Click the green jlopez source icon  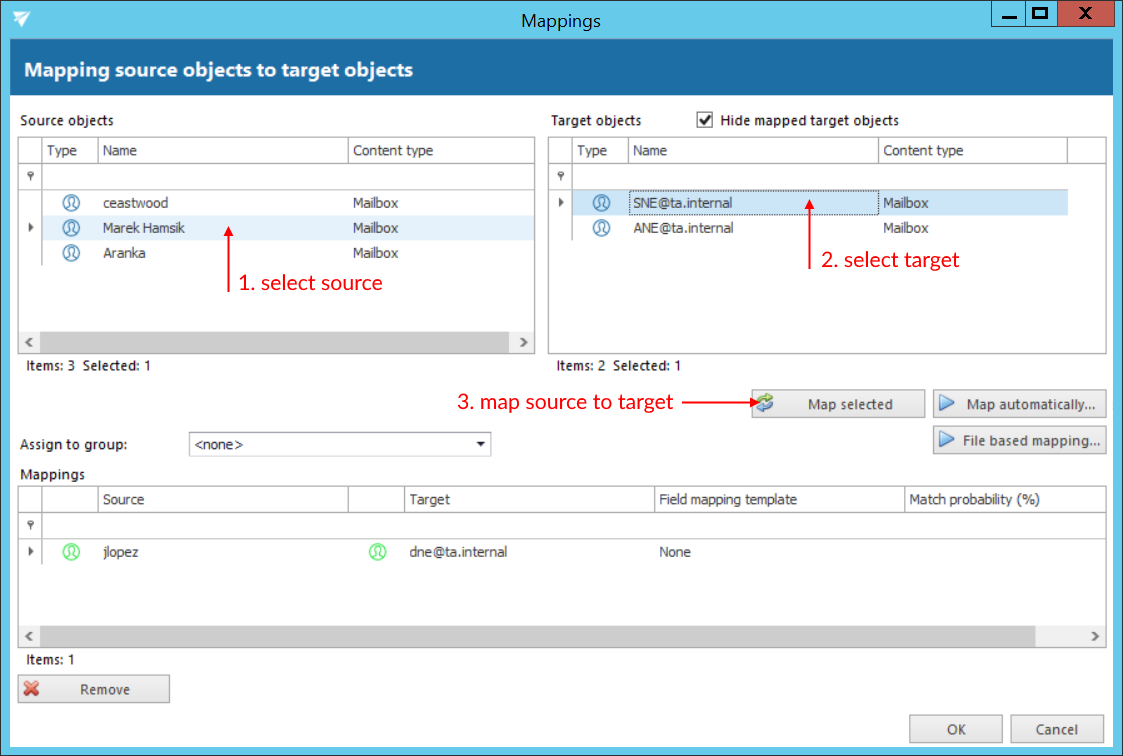coord(71,552)
